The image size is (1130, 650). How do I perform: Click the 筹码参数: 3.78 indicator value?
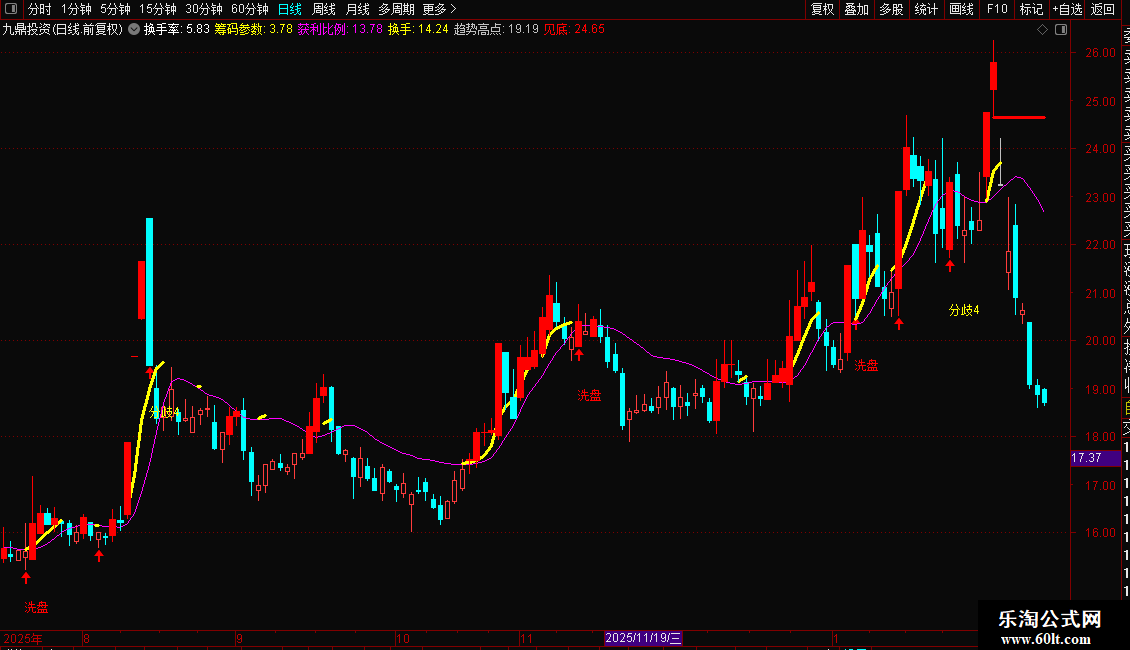[x=254, y=30]
